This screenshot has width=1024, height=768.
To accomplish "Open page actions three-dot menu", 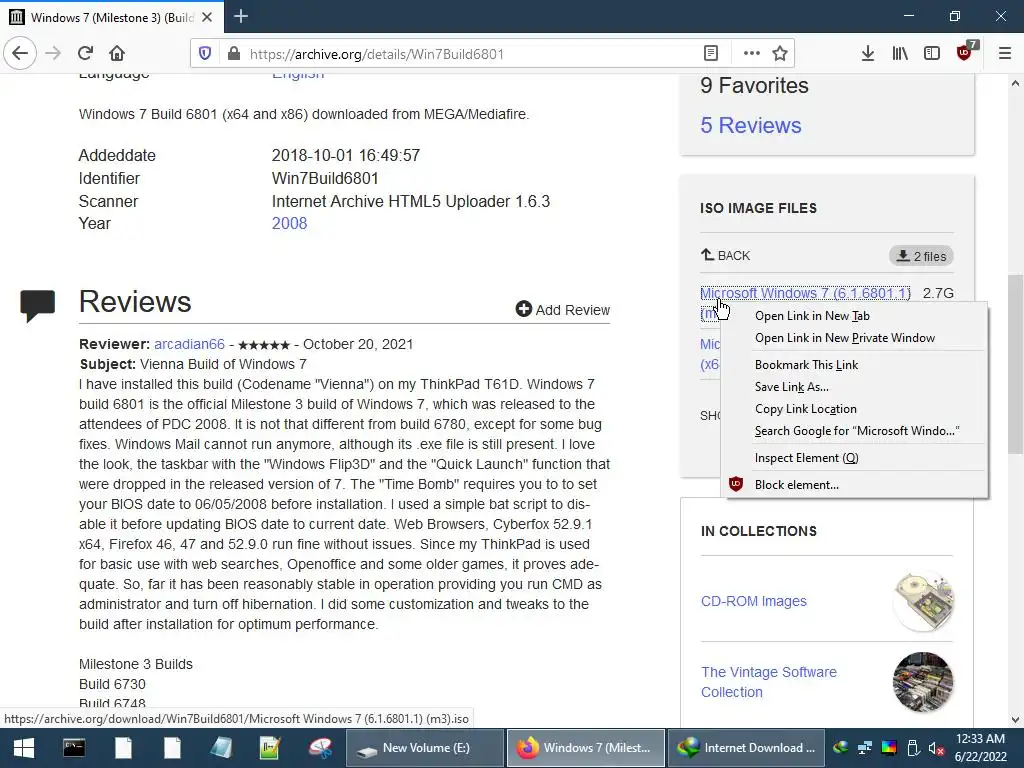I will [x=752, y=54].
